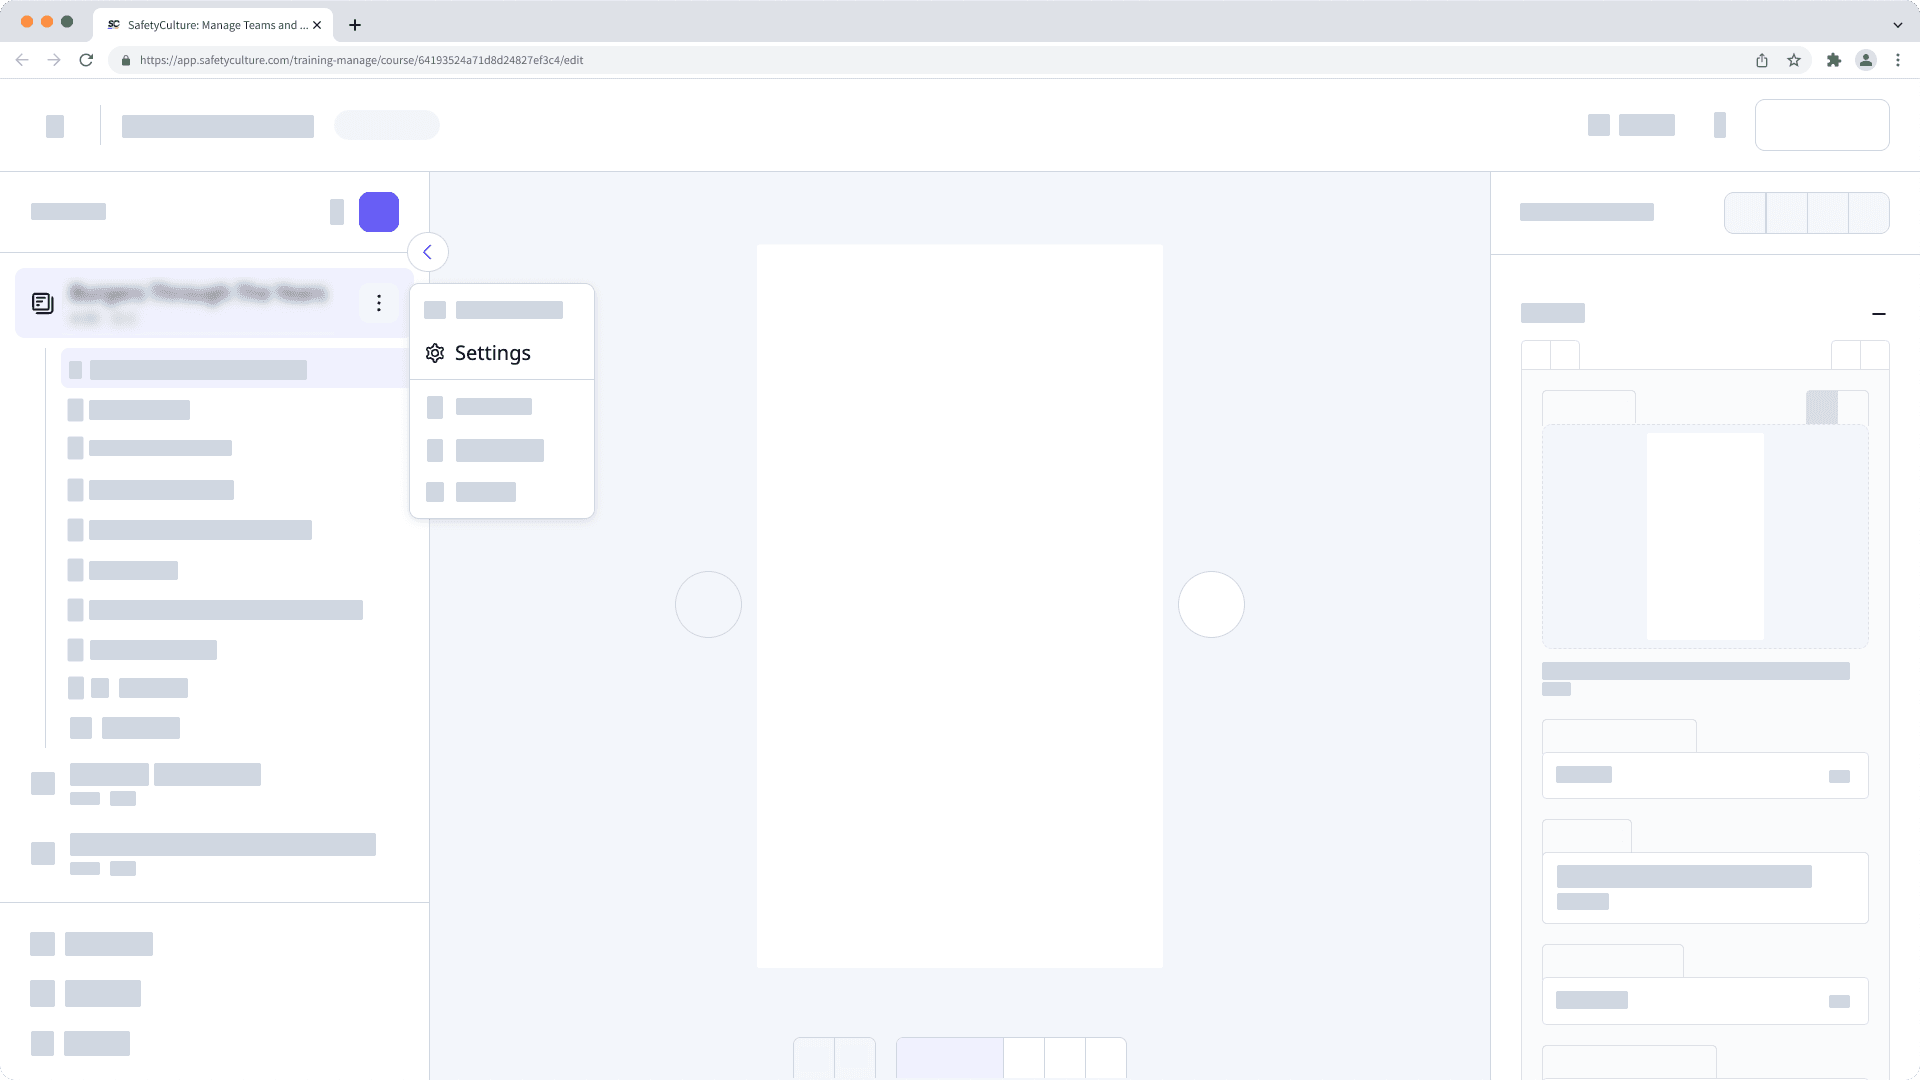This screenshot has width=1920, height=1080.
Task: Navigate back using the browser back arrow
Action: pos(22,60)
